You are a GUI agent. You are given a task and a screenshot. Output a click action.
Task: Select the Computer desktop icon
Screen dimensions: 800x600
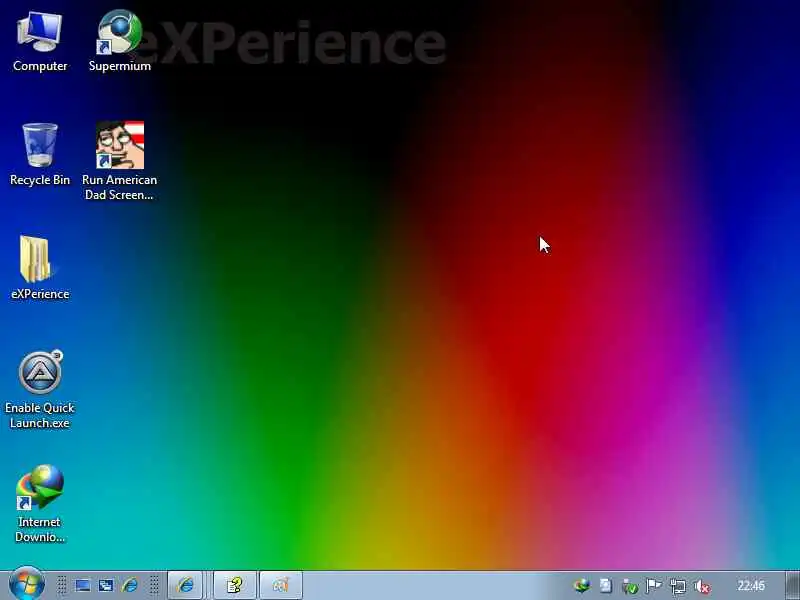tap(40, 42)
